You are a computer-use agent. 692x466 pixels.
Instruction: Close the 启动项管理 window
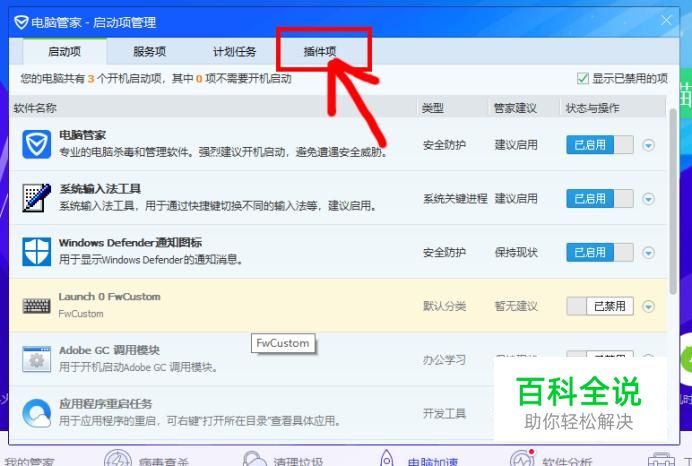(666, 20)
